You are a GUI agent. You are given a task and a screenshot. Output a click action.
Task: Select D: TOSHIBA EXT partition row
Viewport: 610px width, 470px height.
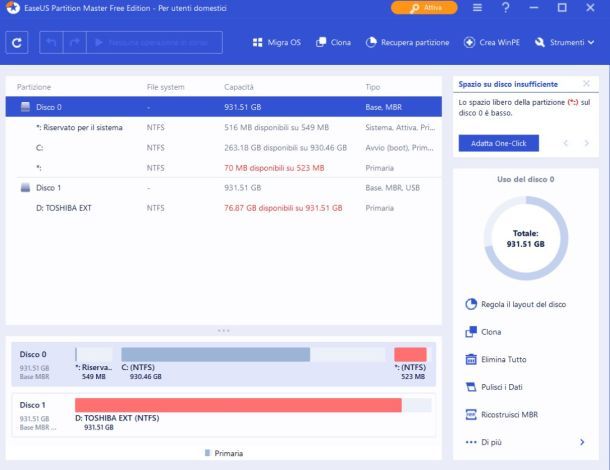click(x=224, y=208)
